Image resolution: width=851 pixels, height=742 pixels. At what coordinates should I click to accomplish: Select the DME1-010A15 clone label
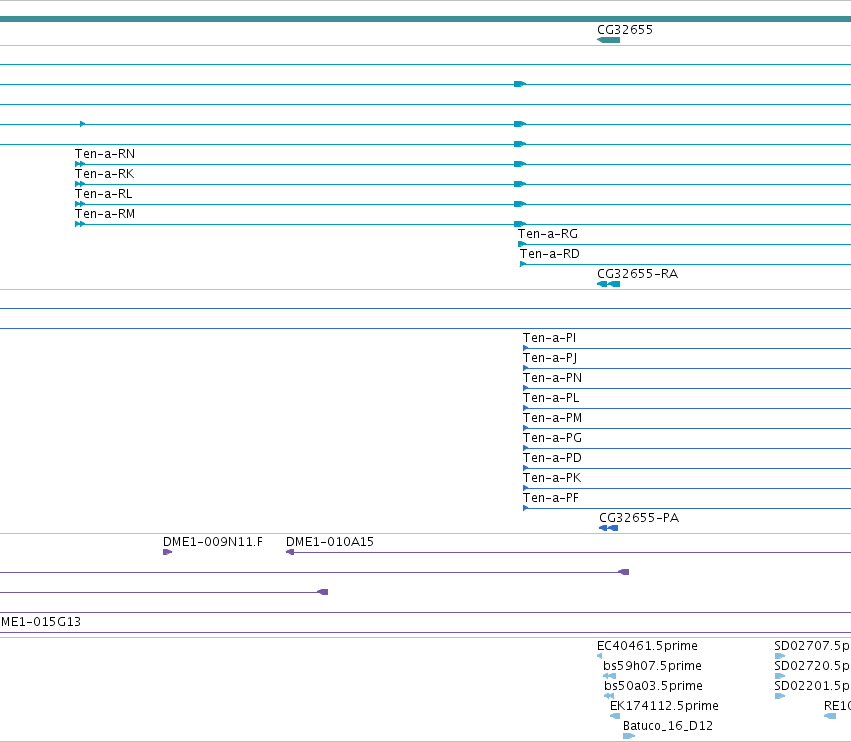click(330, 542)
